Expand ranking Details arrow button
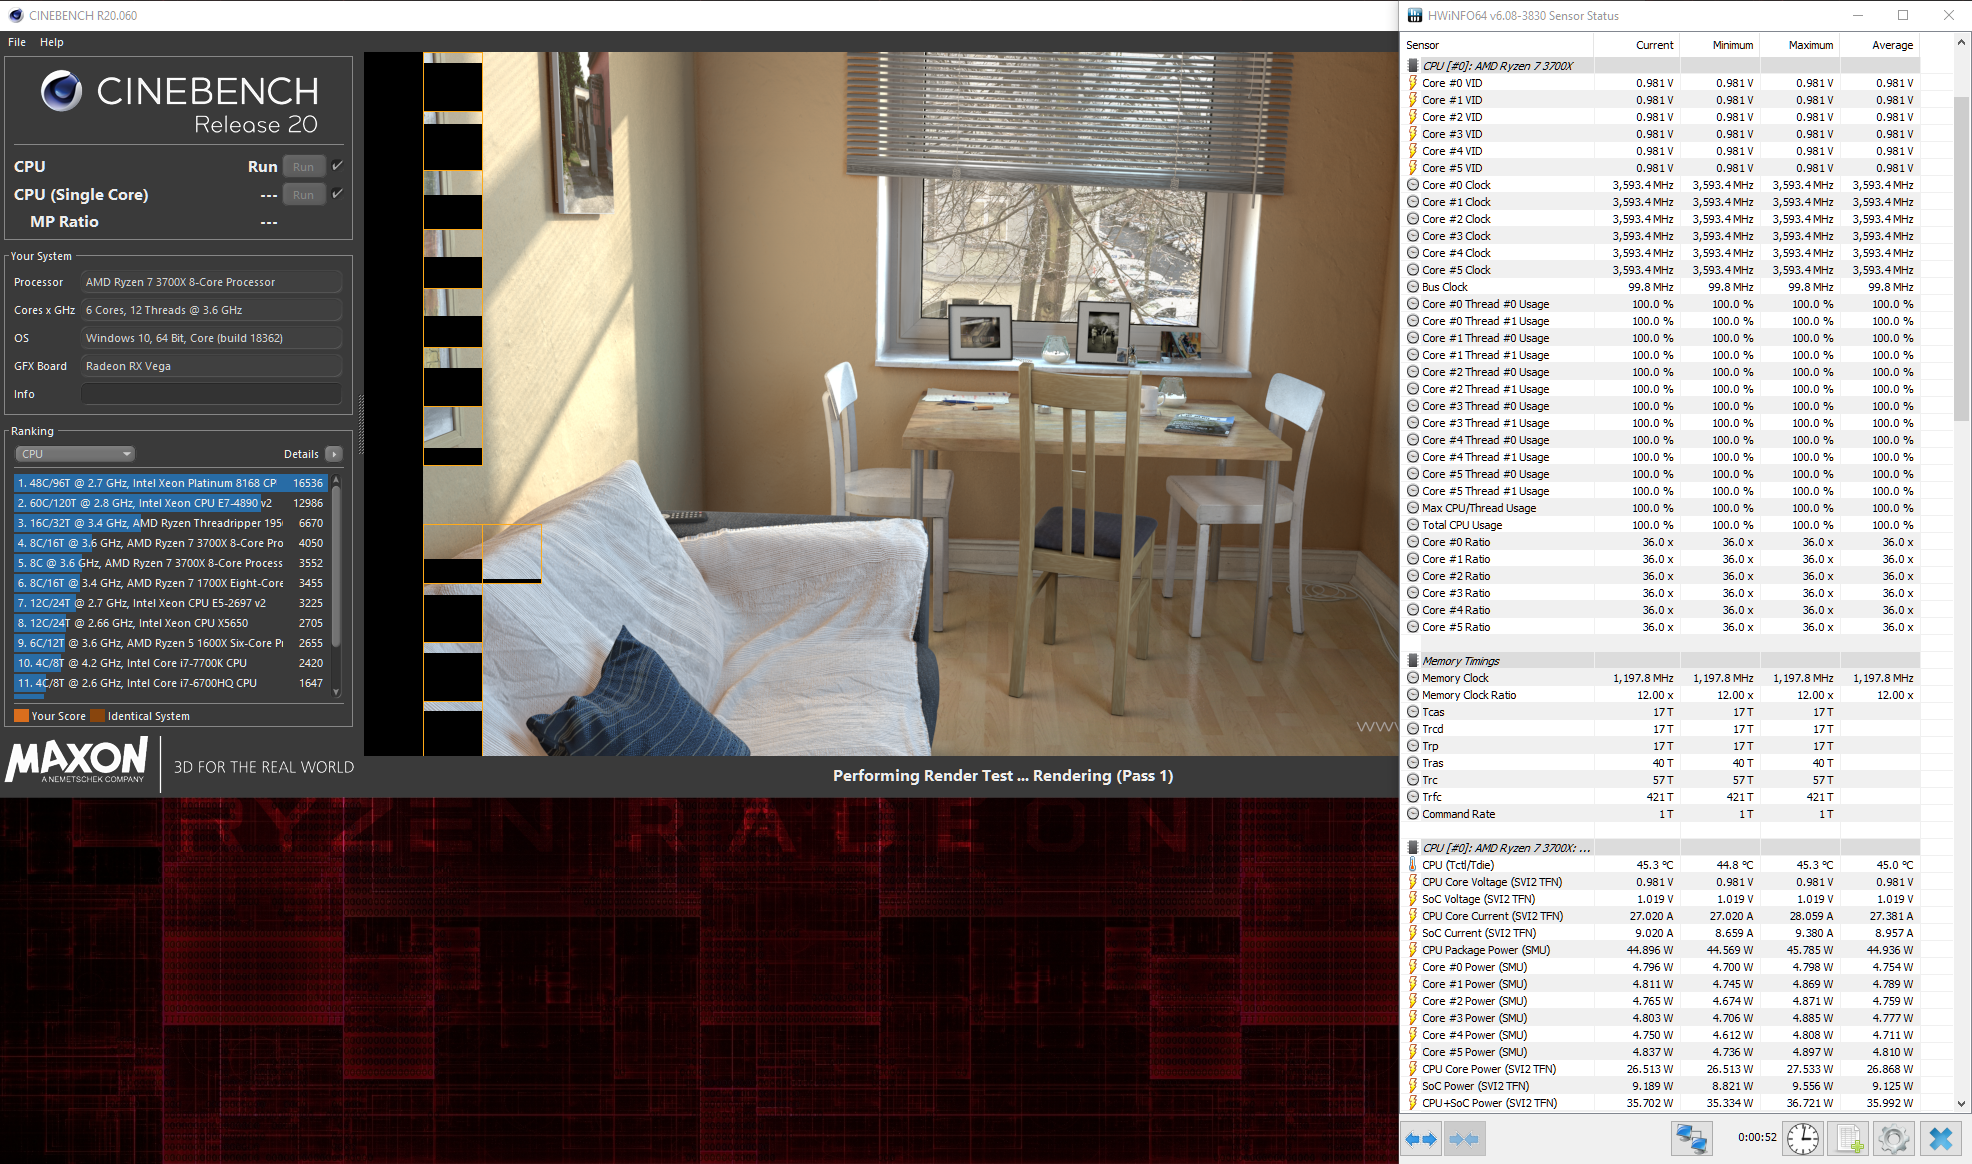The width and height of the screenshot is (1972, 1164). click(x=334, y=454)
